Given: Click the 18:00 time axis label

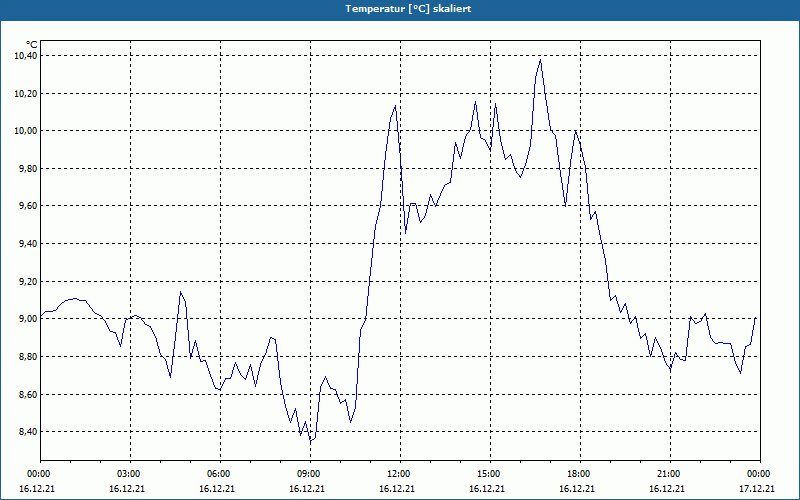Looking at the screenshot, I should coord(581,474).
